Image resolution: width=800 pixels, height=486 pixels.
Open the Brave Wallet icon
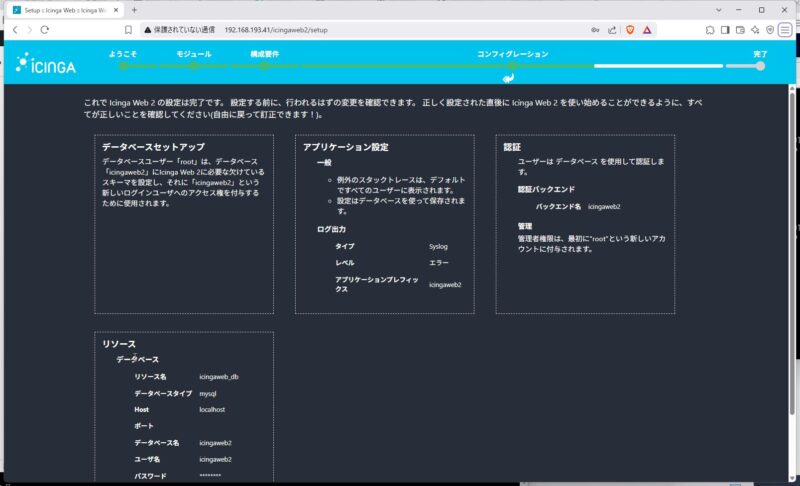tap(740, 30)
